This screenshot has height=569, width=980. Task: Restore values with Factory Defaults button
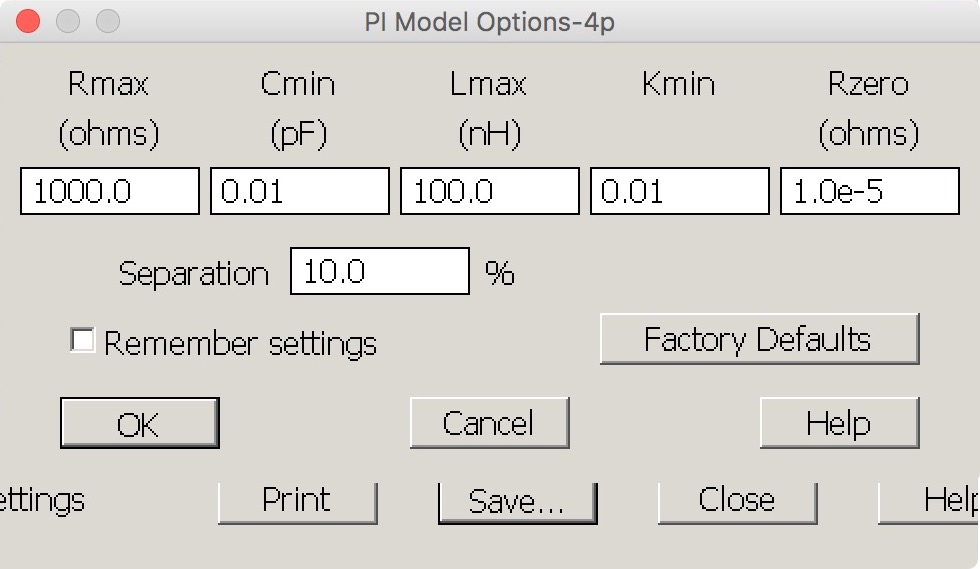pyautogui.click(x=758, y=340)
